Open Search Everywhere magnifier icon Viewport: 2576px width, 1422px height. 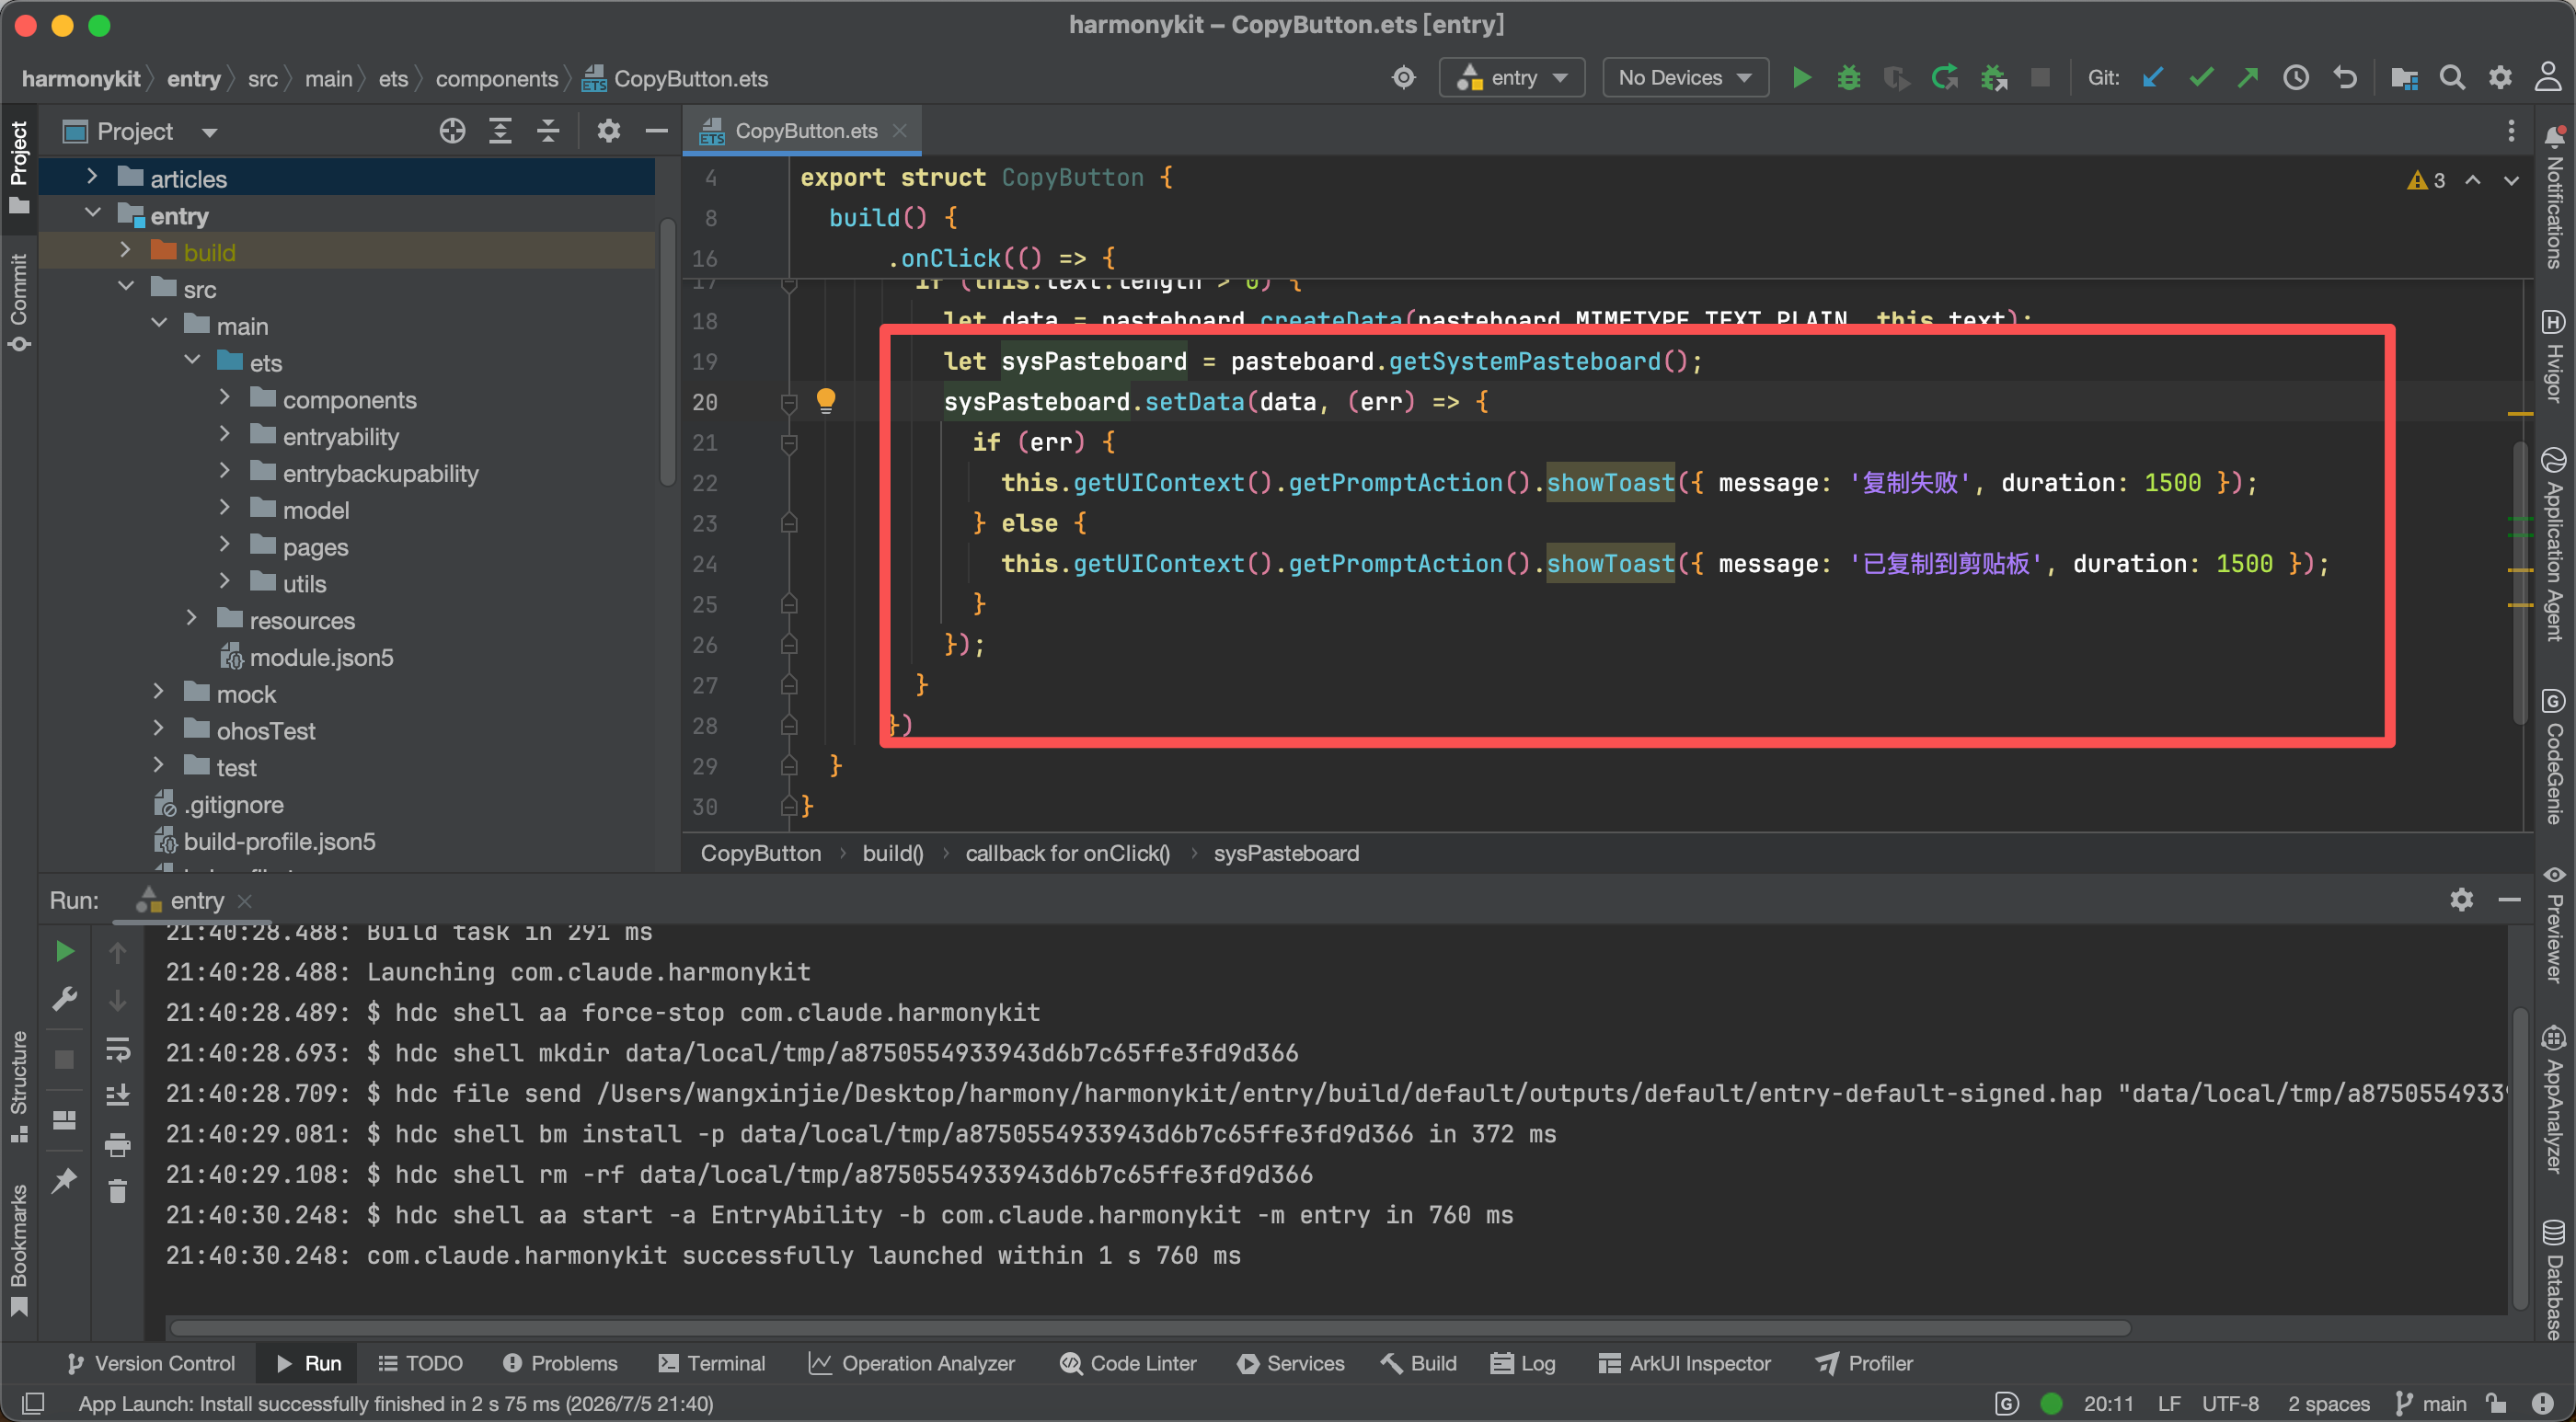click(2451, 78)
